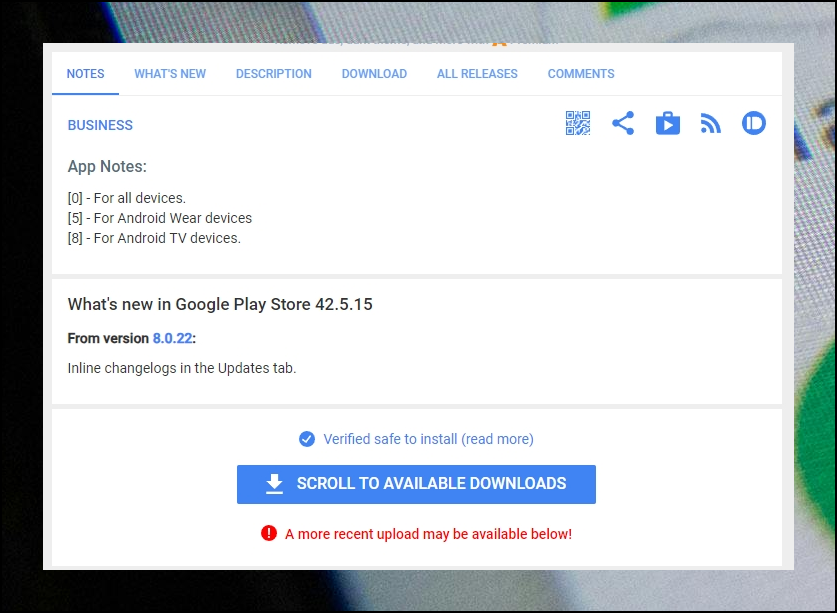
Task: Click 'Inline changelogs in the Updates tab.' text
Action: 181,368
